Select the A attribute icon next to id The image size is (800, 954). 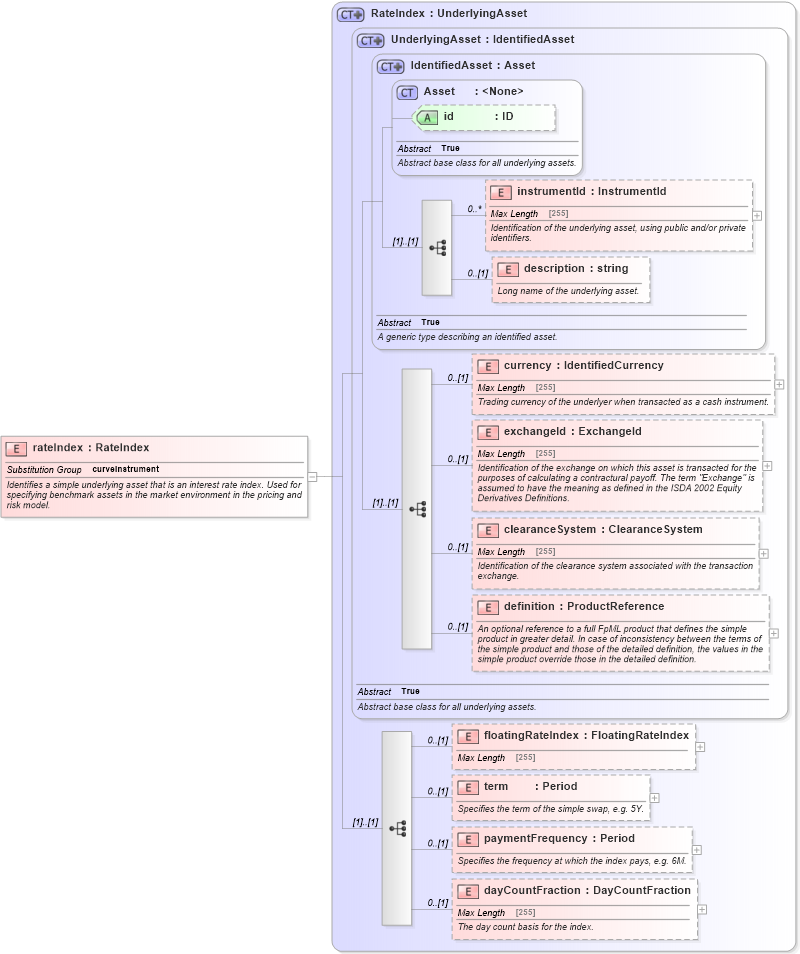(x=426, y=117)
